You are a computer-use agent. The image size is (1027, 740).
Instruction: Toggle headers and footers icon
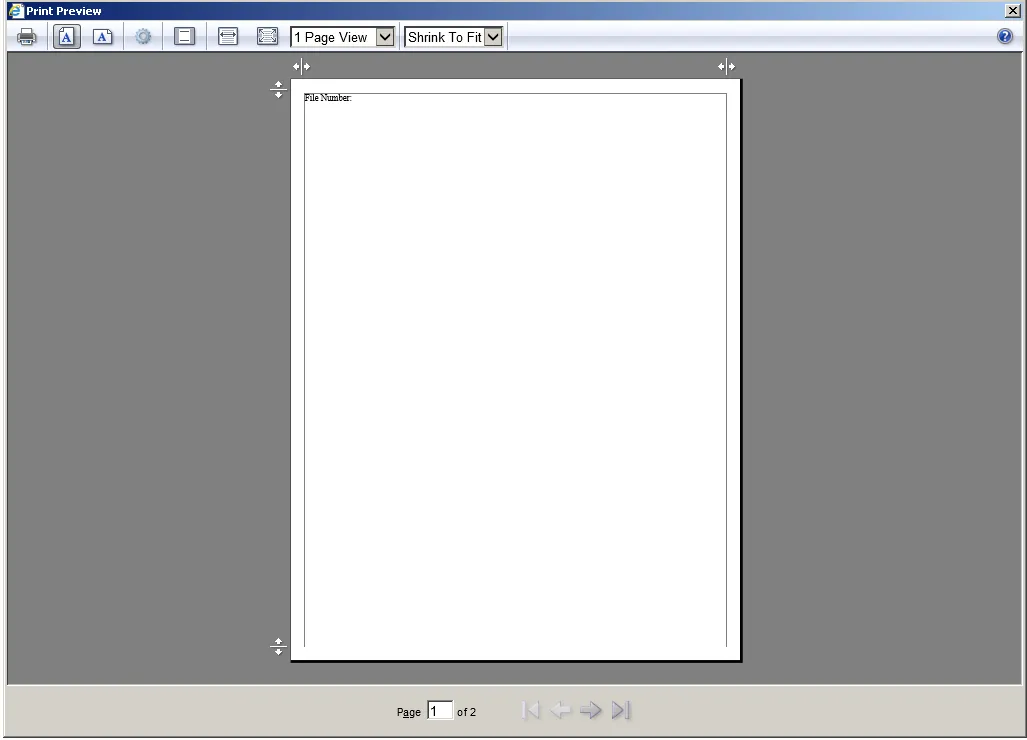pos(184,37)
